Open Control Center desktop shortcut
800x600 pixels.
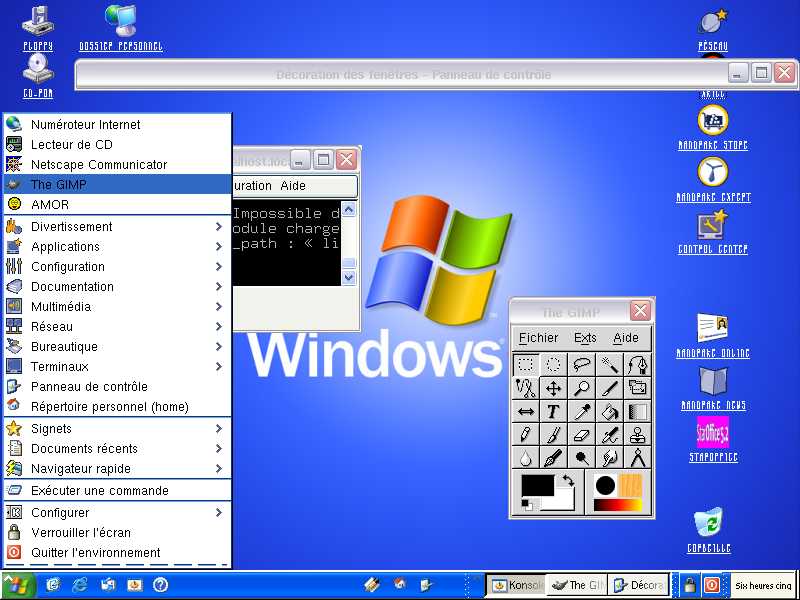[x=713, y=233]
